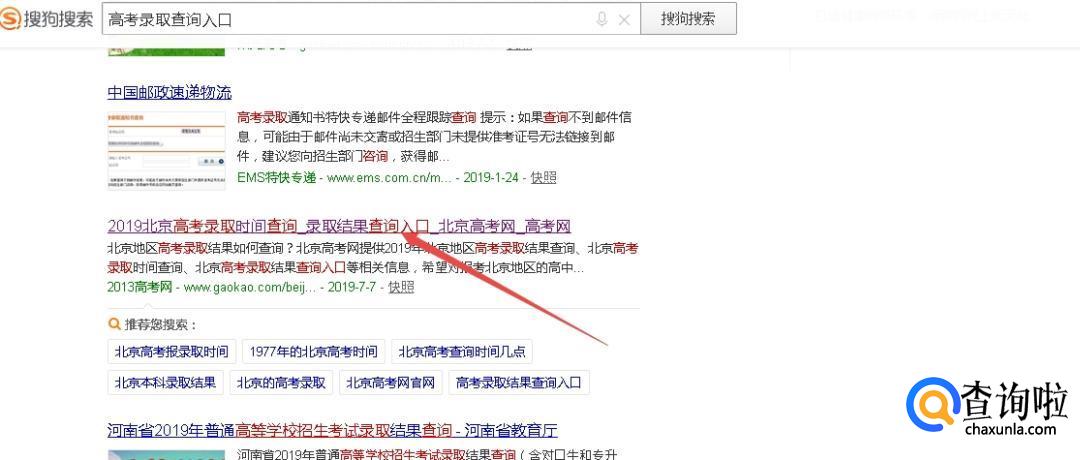
Task: Click the microphone voice search icon
Action: point(602,19)
